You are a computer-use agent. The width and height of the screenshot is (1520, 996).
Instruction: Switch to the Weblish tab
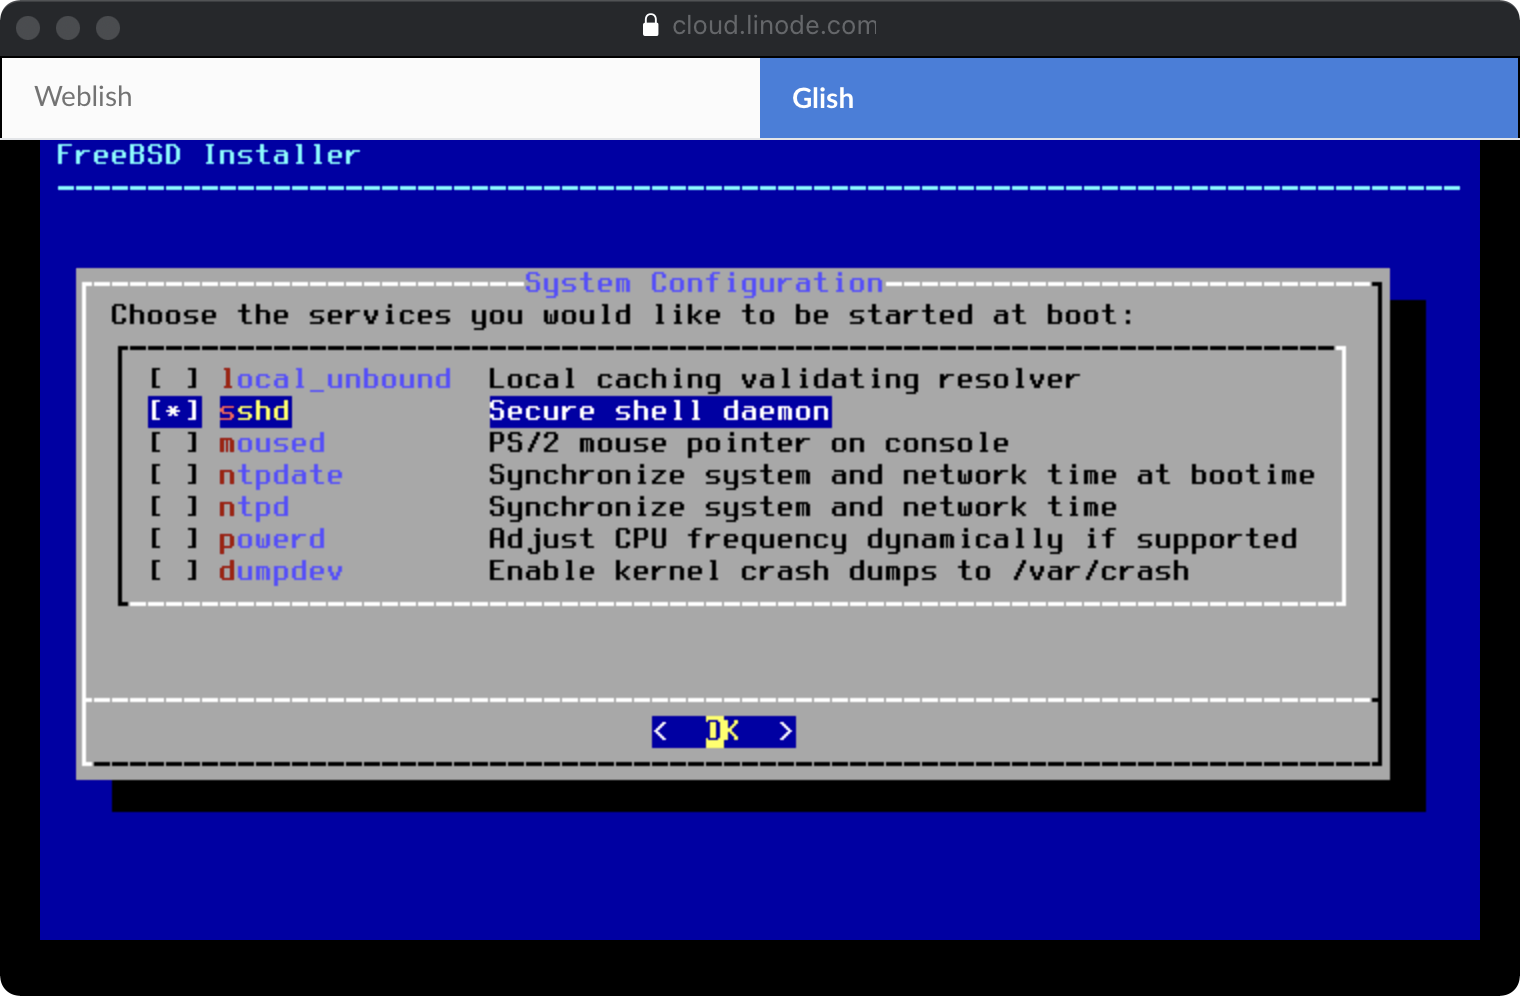click(x=380, y=97)
